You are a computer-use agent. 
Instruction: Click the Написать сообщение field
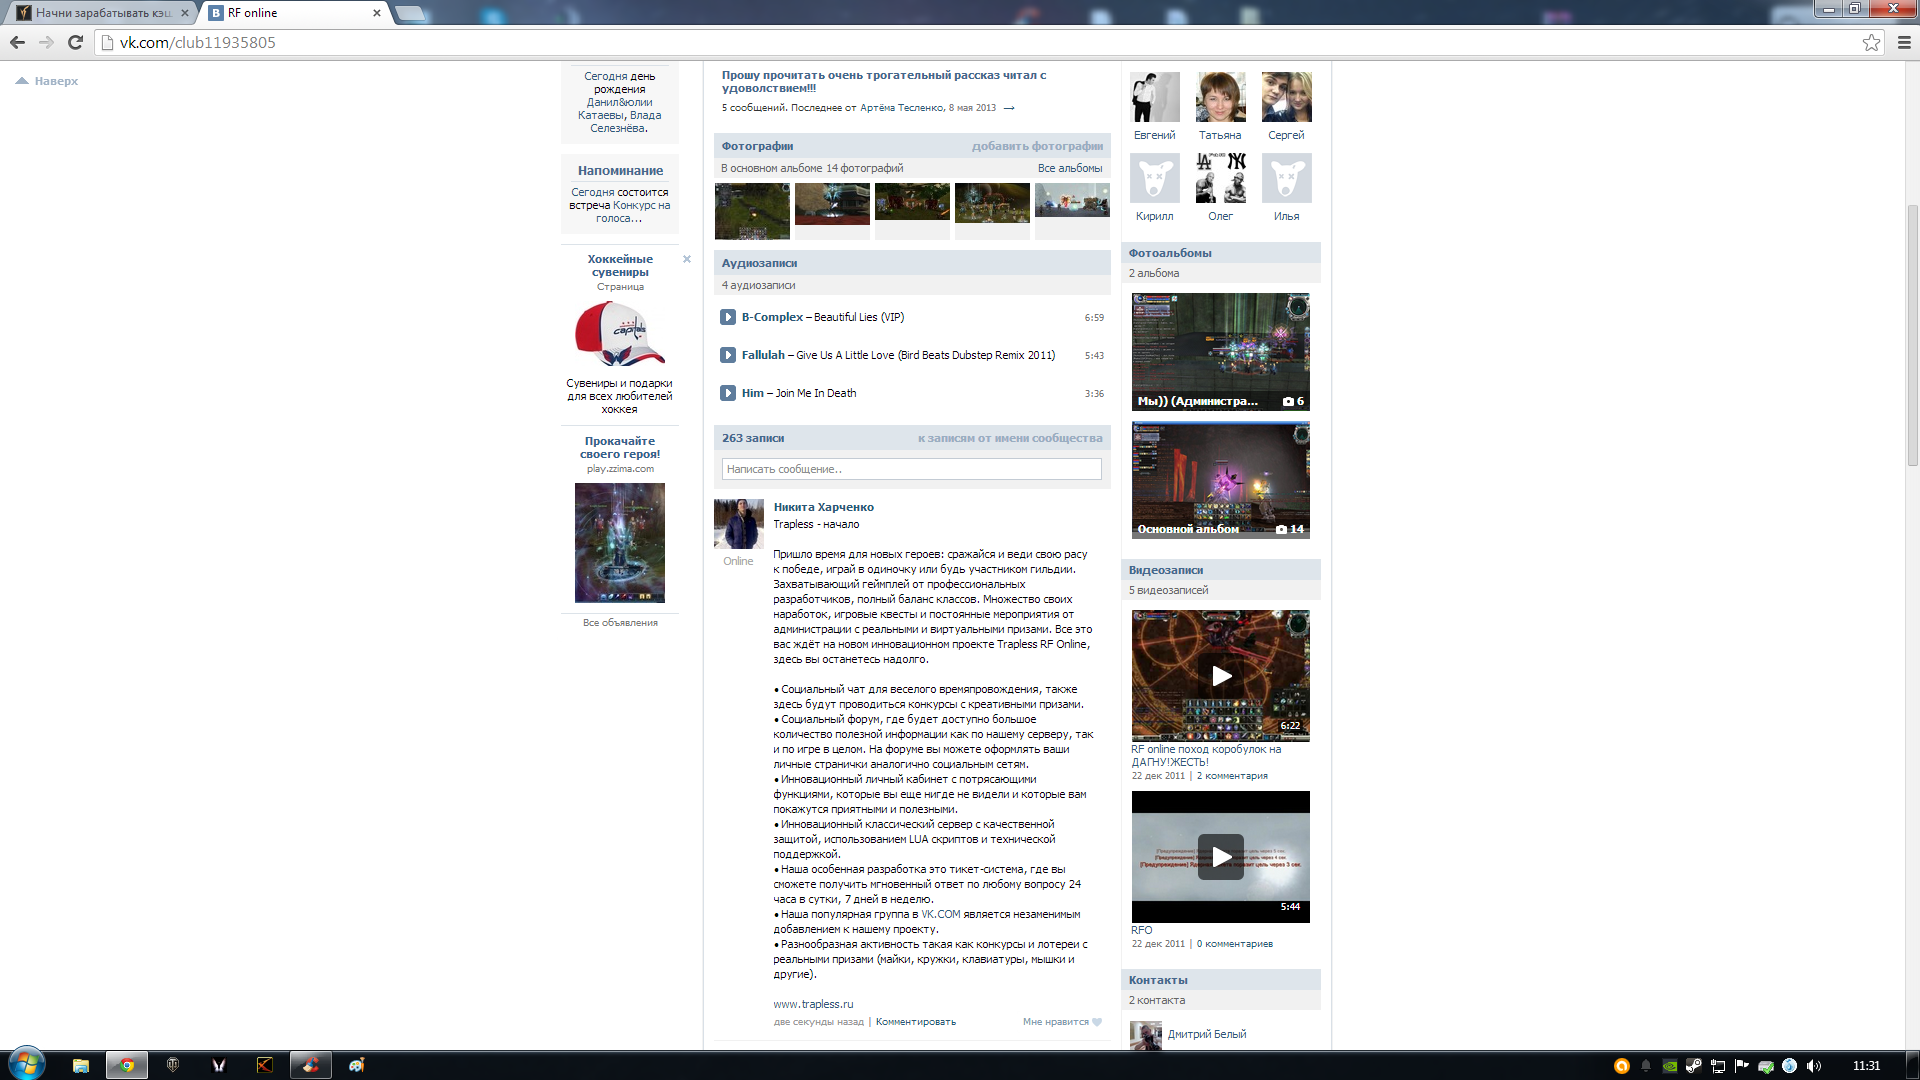point(911,469)
